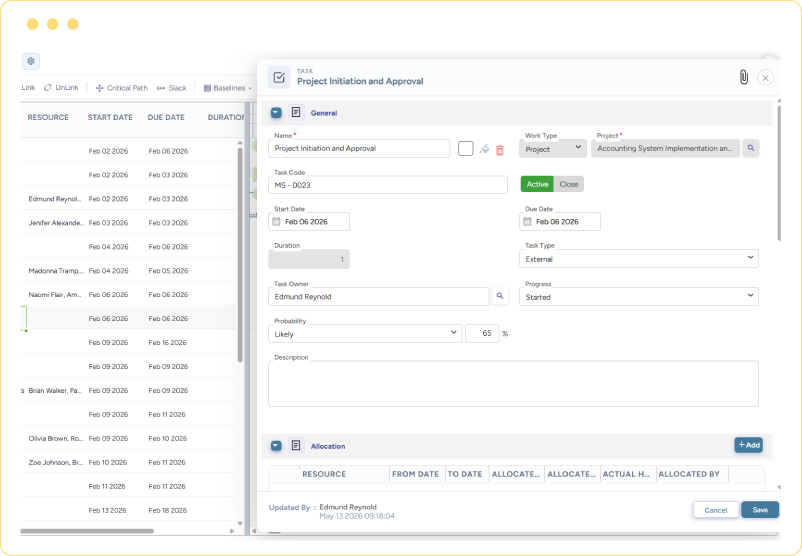Click the RESOURCE column header in grid
The width and height of the screenshot is (802, 556).
[48, 117]
